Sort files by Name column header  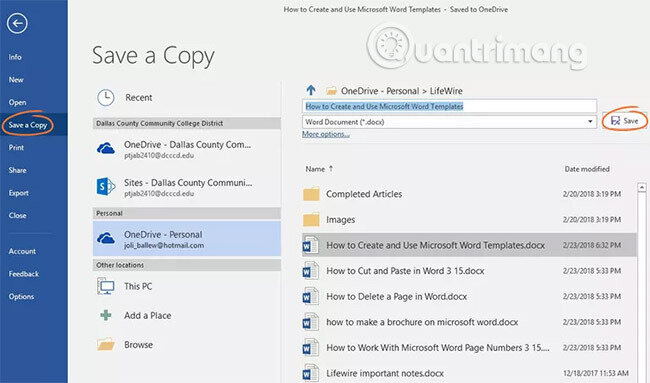pos(315,169)
